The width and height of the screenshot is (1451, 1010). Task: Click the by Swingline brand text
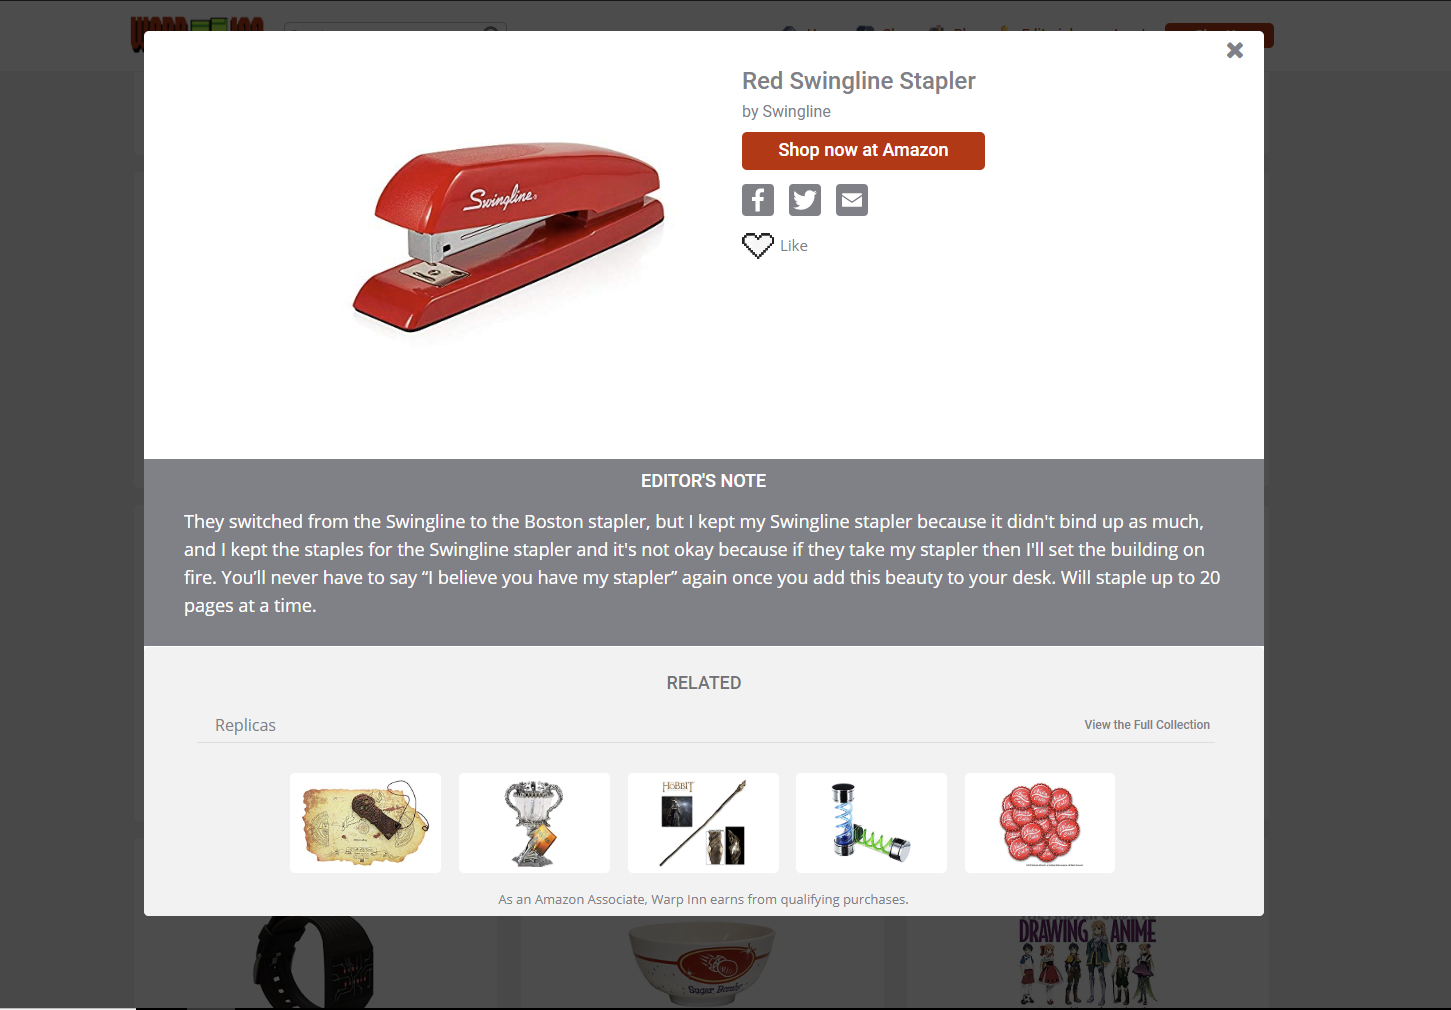[x=786, y=111]
